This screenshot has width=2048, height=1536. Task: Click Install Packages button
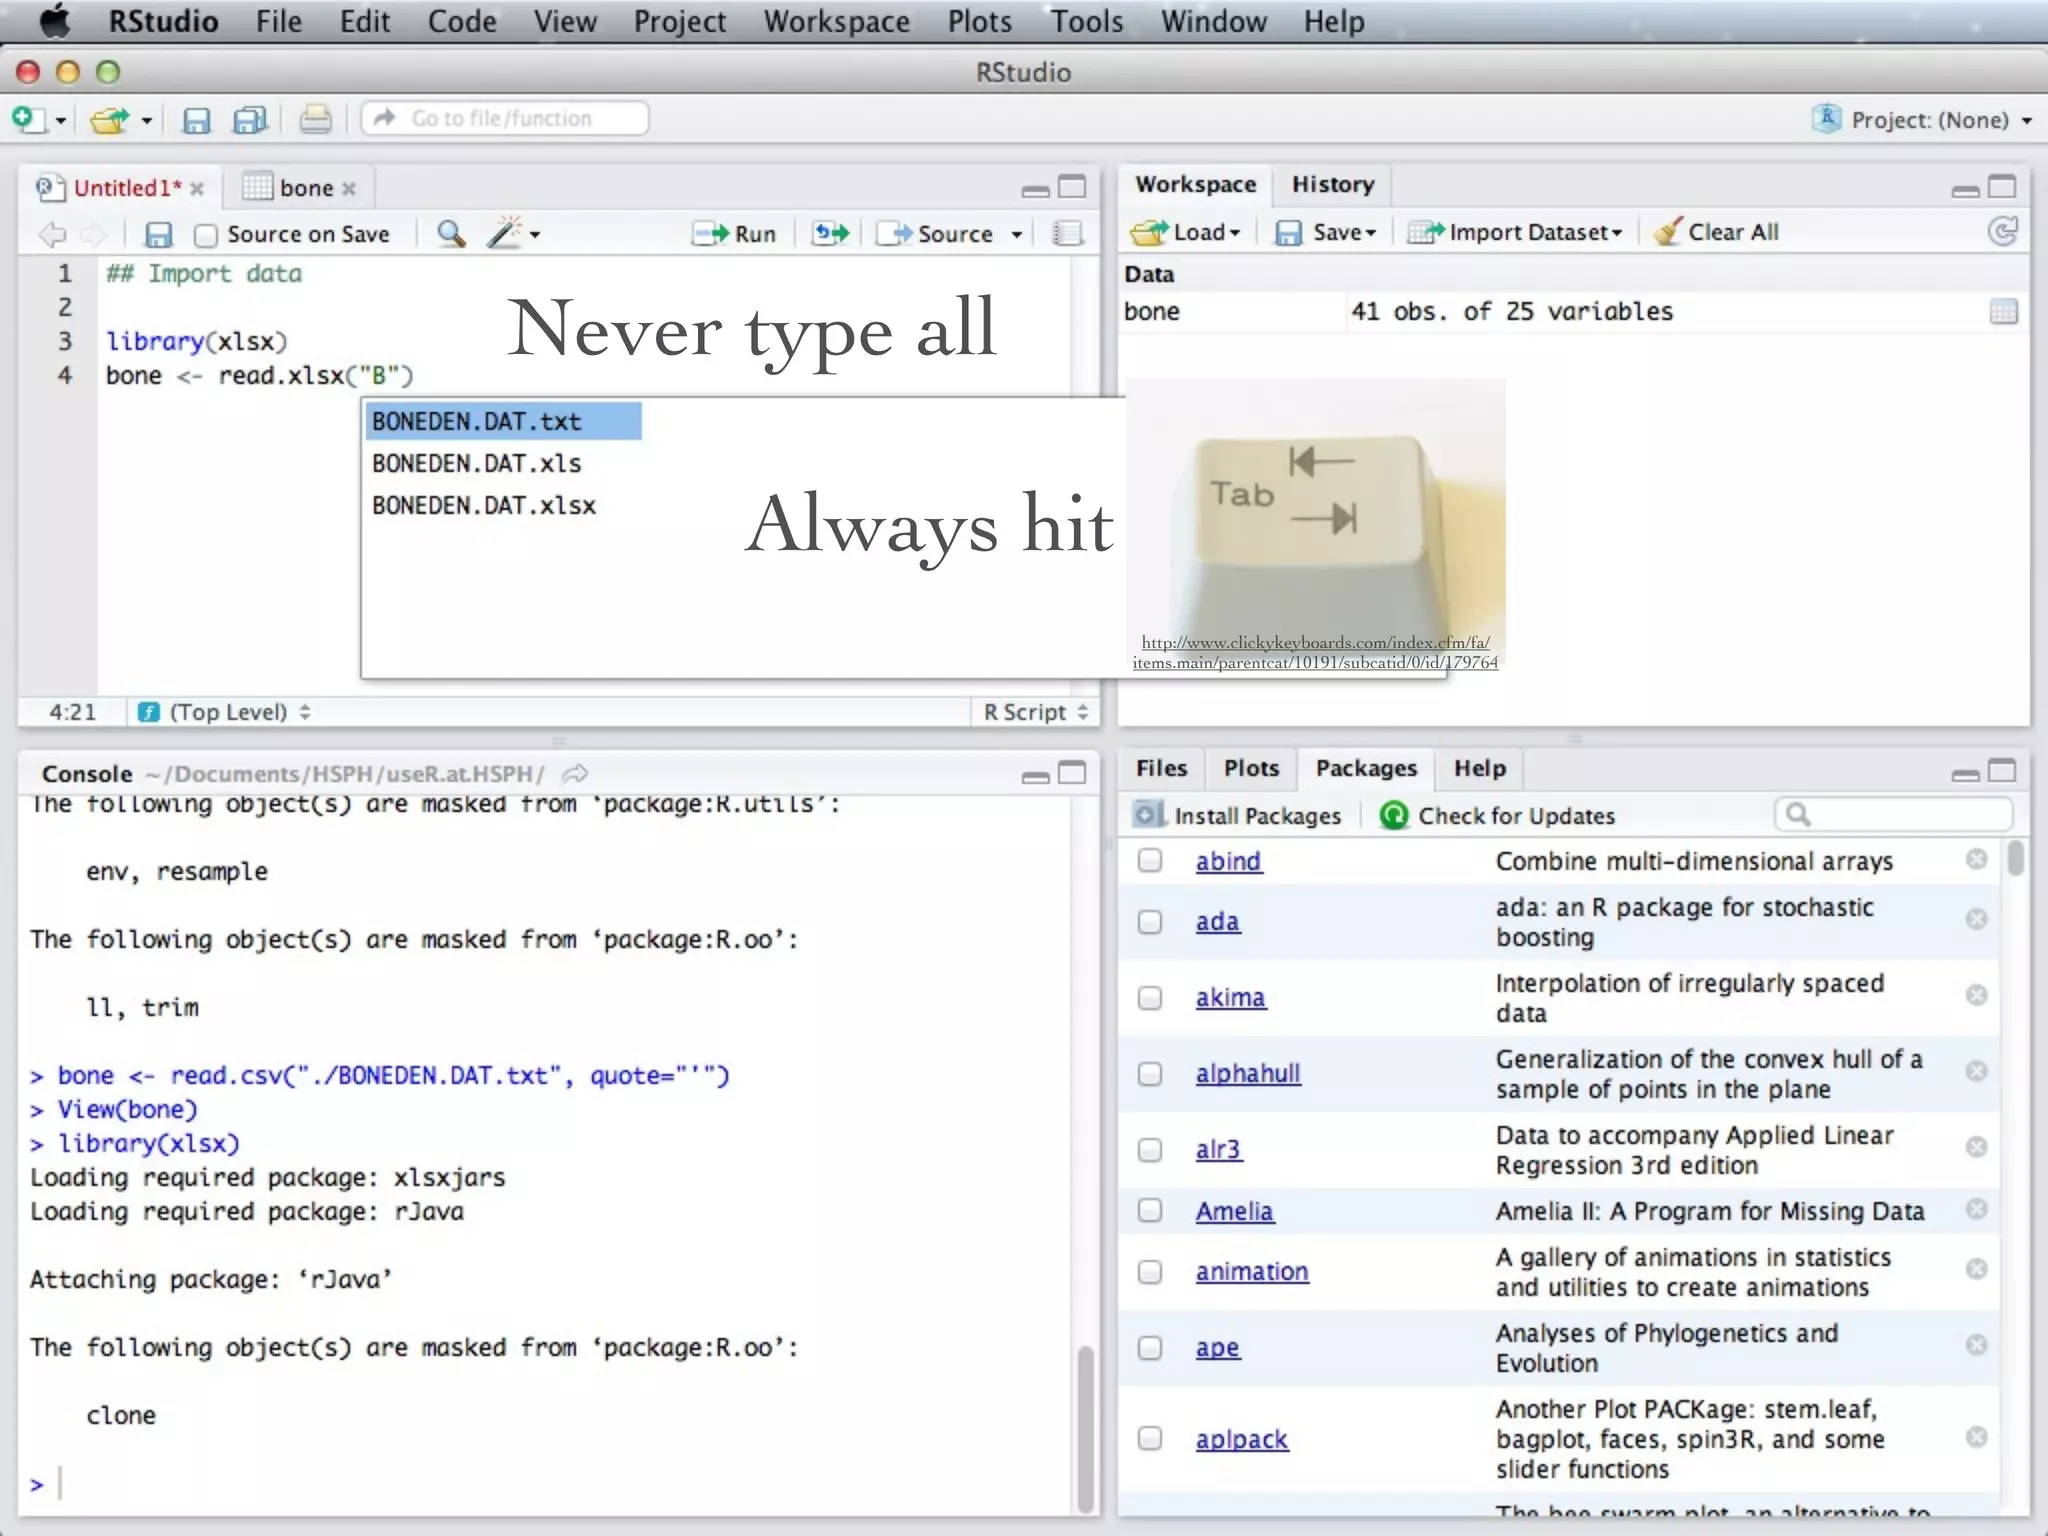click(1237, 816)
